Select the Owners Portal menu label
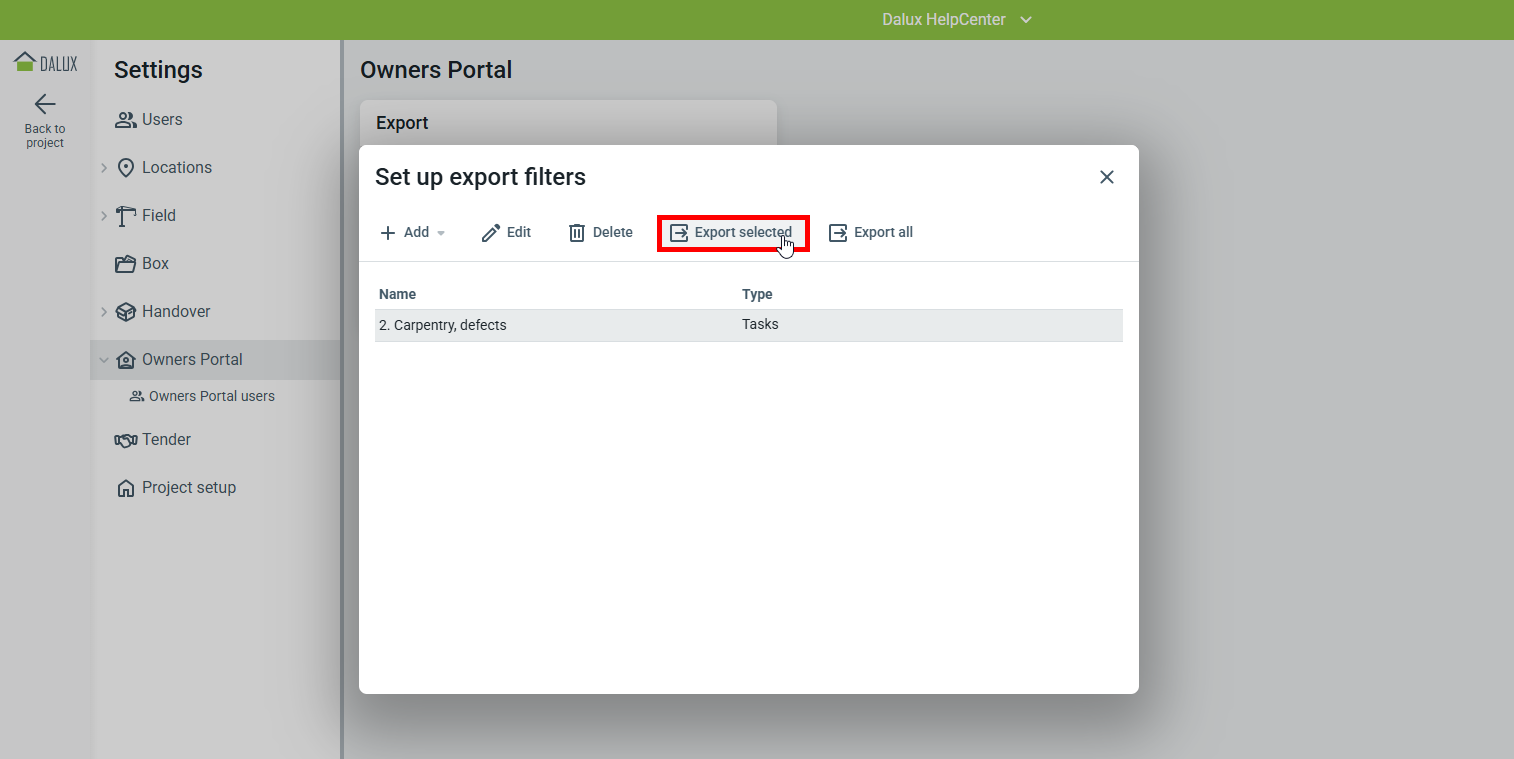The width and height of the screenshot is (1514, 759). tap(192, 360)
